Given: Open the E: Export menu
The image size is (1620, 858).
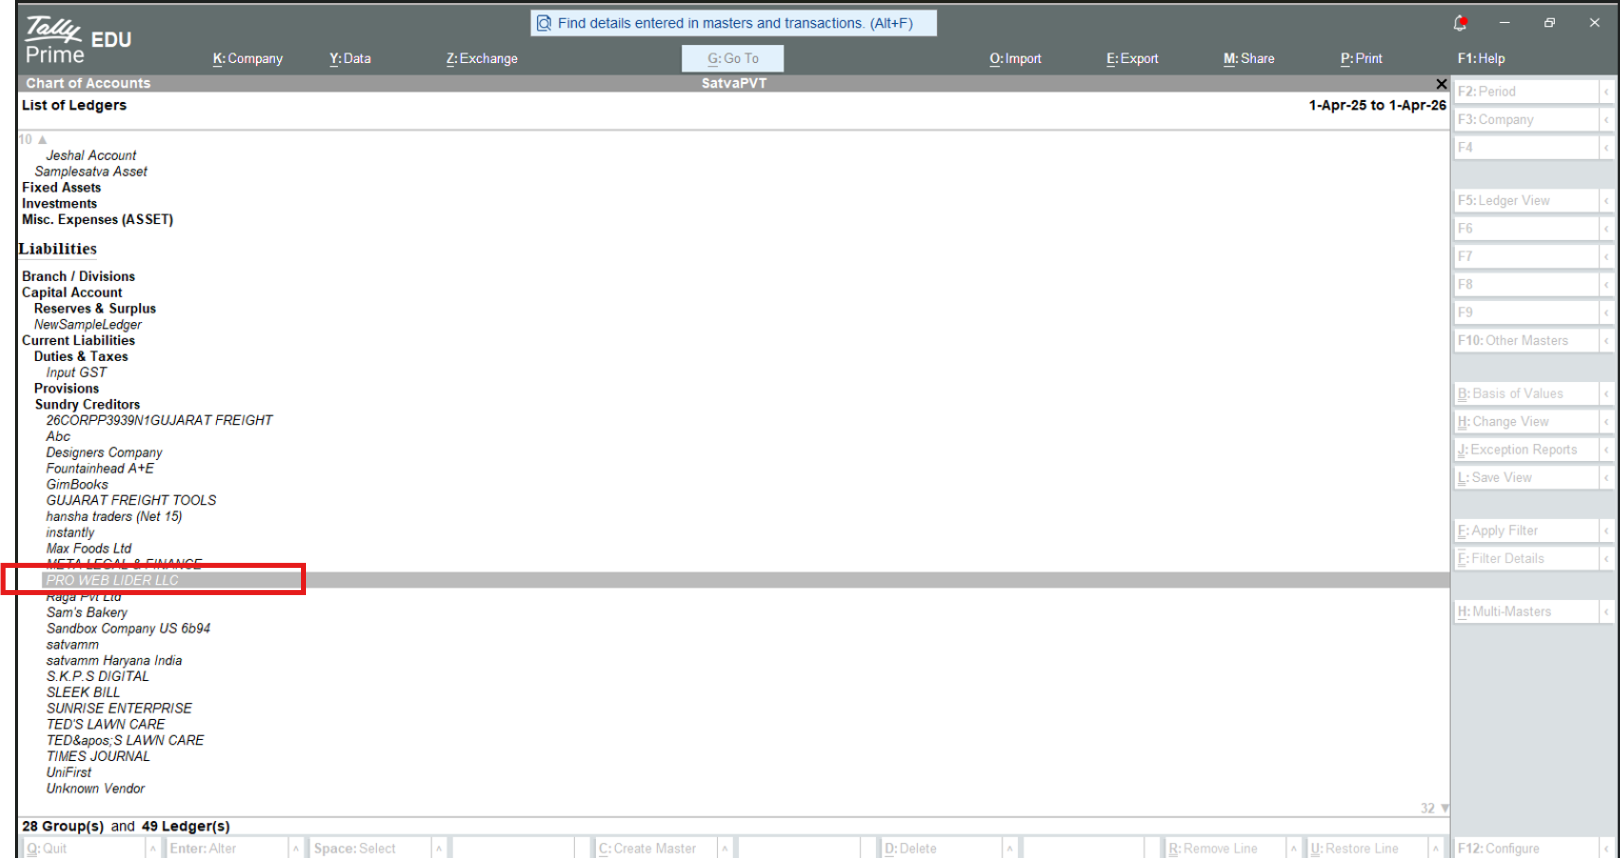Looking at the screenshot, I should click(x=1132, y=59).
